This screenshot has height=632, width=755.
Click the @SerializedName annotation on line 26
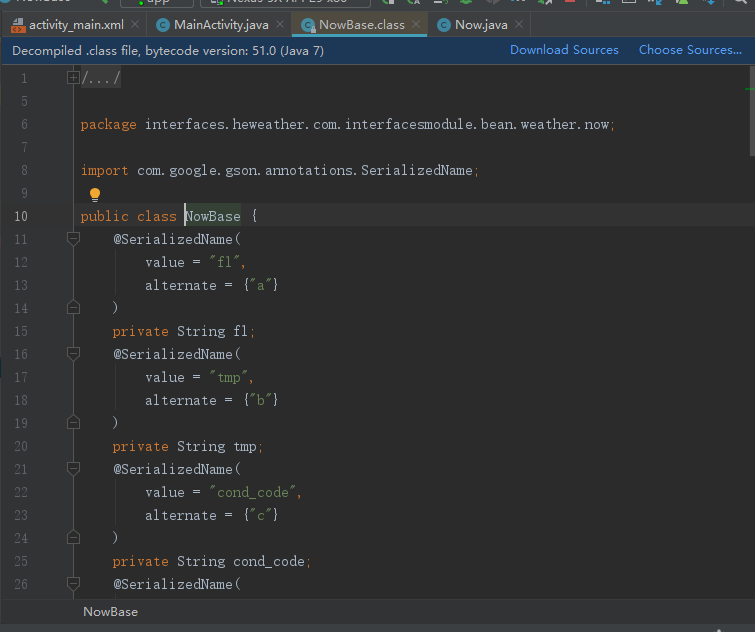(176, 584)
